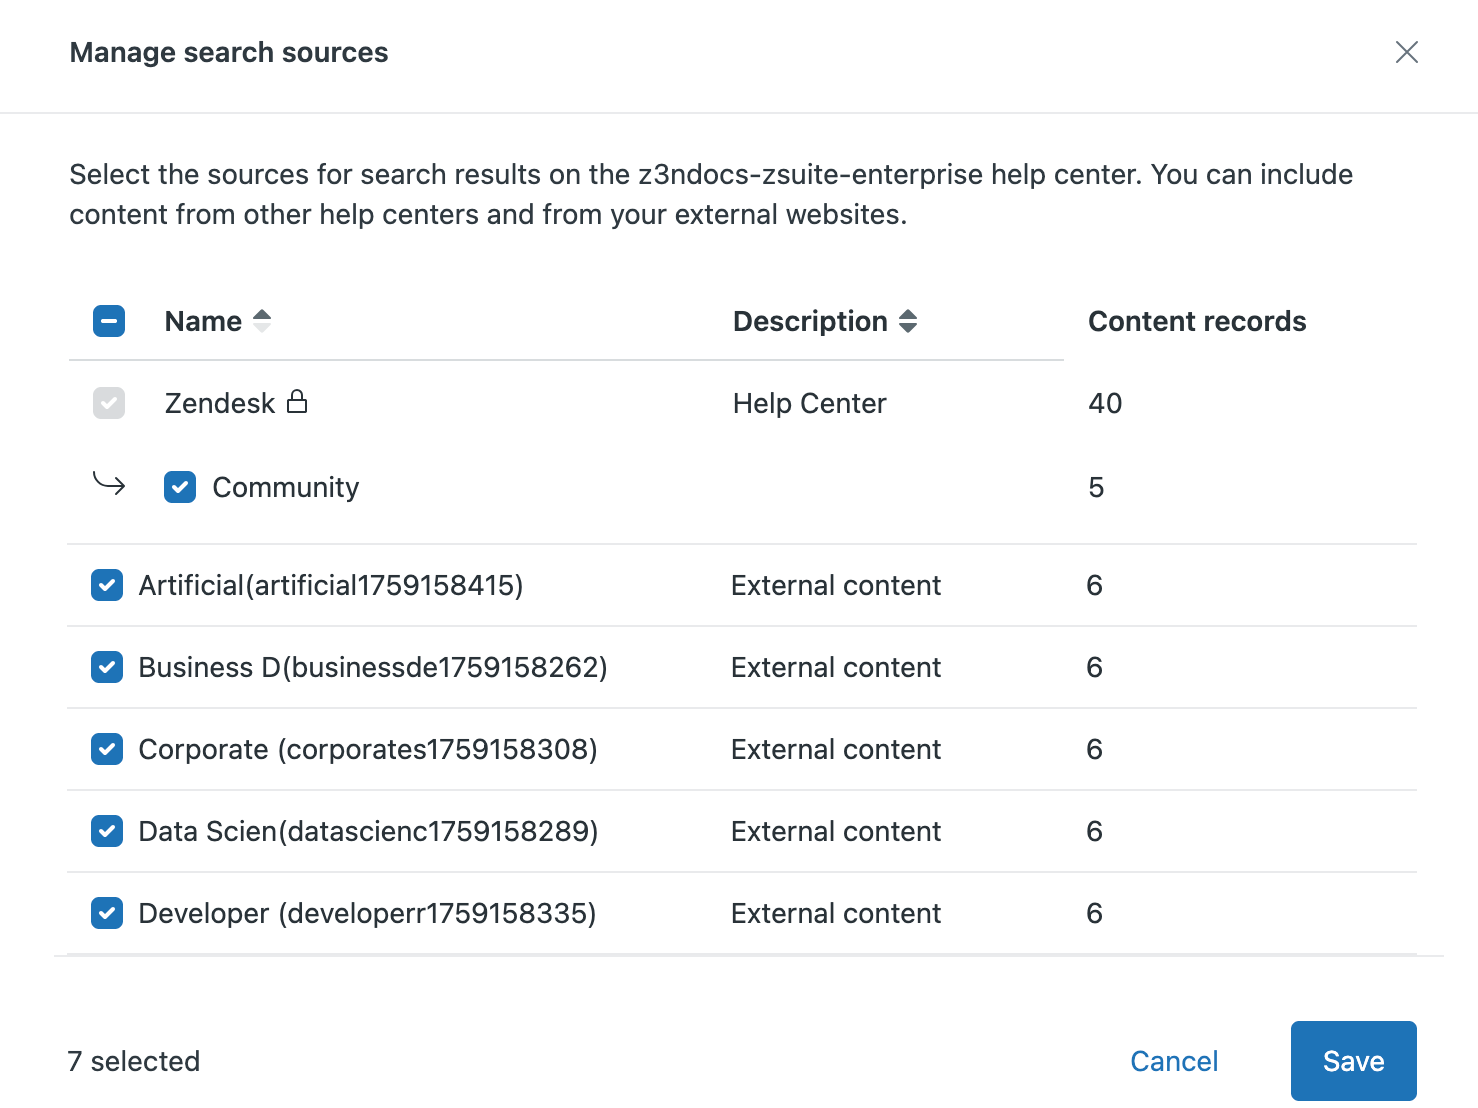Uncheck the Data Scien source checkbox
1478x1108 pixels.
tap(107, 831)
